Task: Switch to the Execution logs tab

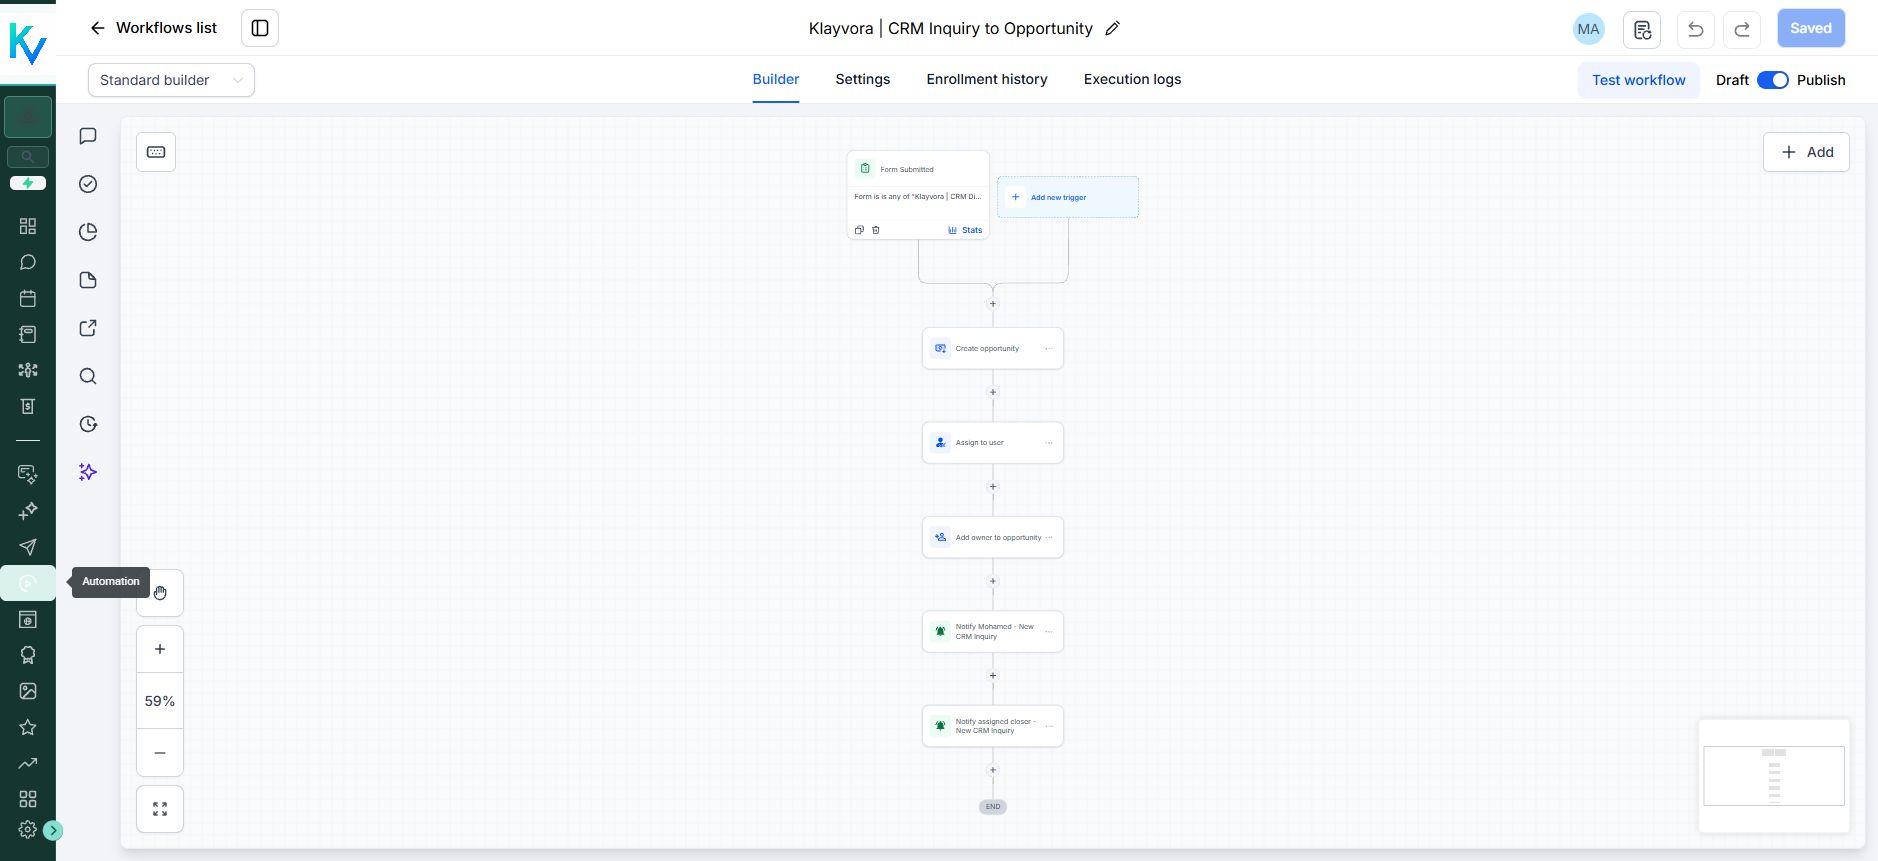Action: [x=1132, y=79]
